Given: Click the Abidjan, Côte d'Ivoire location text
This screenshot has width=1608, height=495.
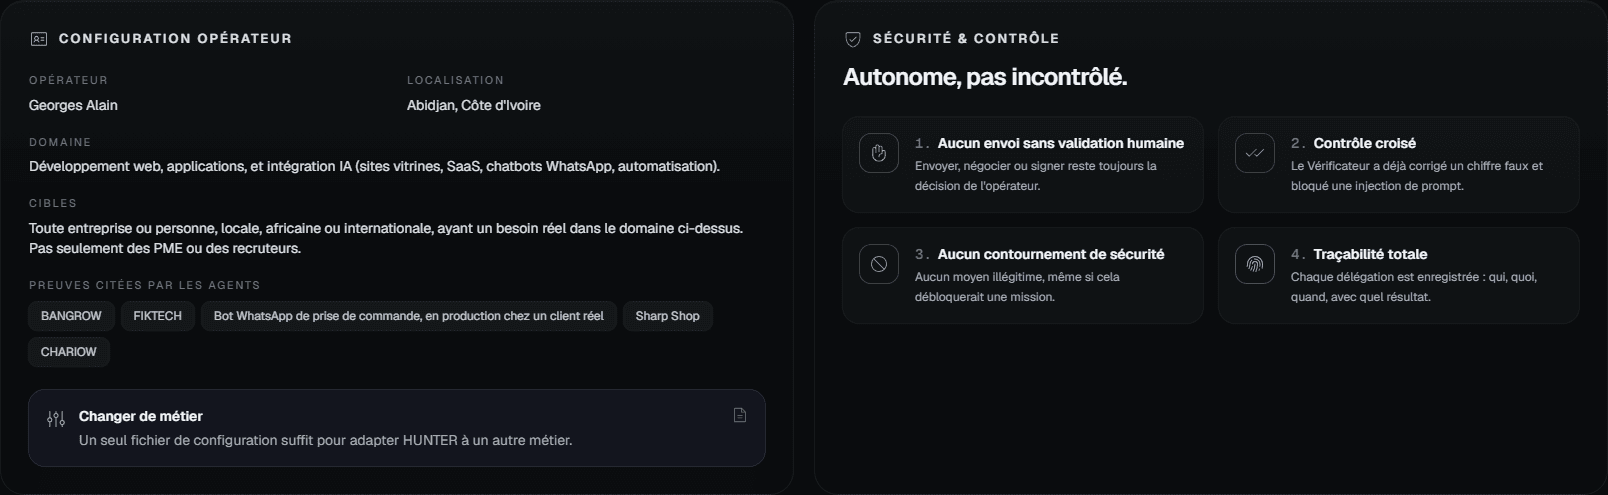Looking at the screenshot, I should pos(474,105).
